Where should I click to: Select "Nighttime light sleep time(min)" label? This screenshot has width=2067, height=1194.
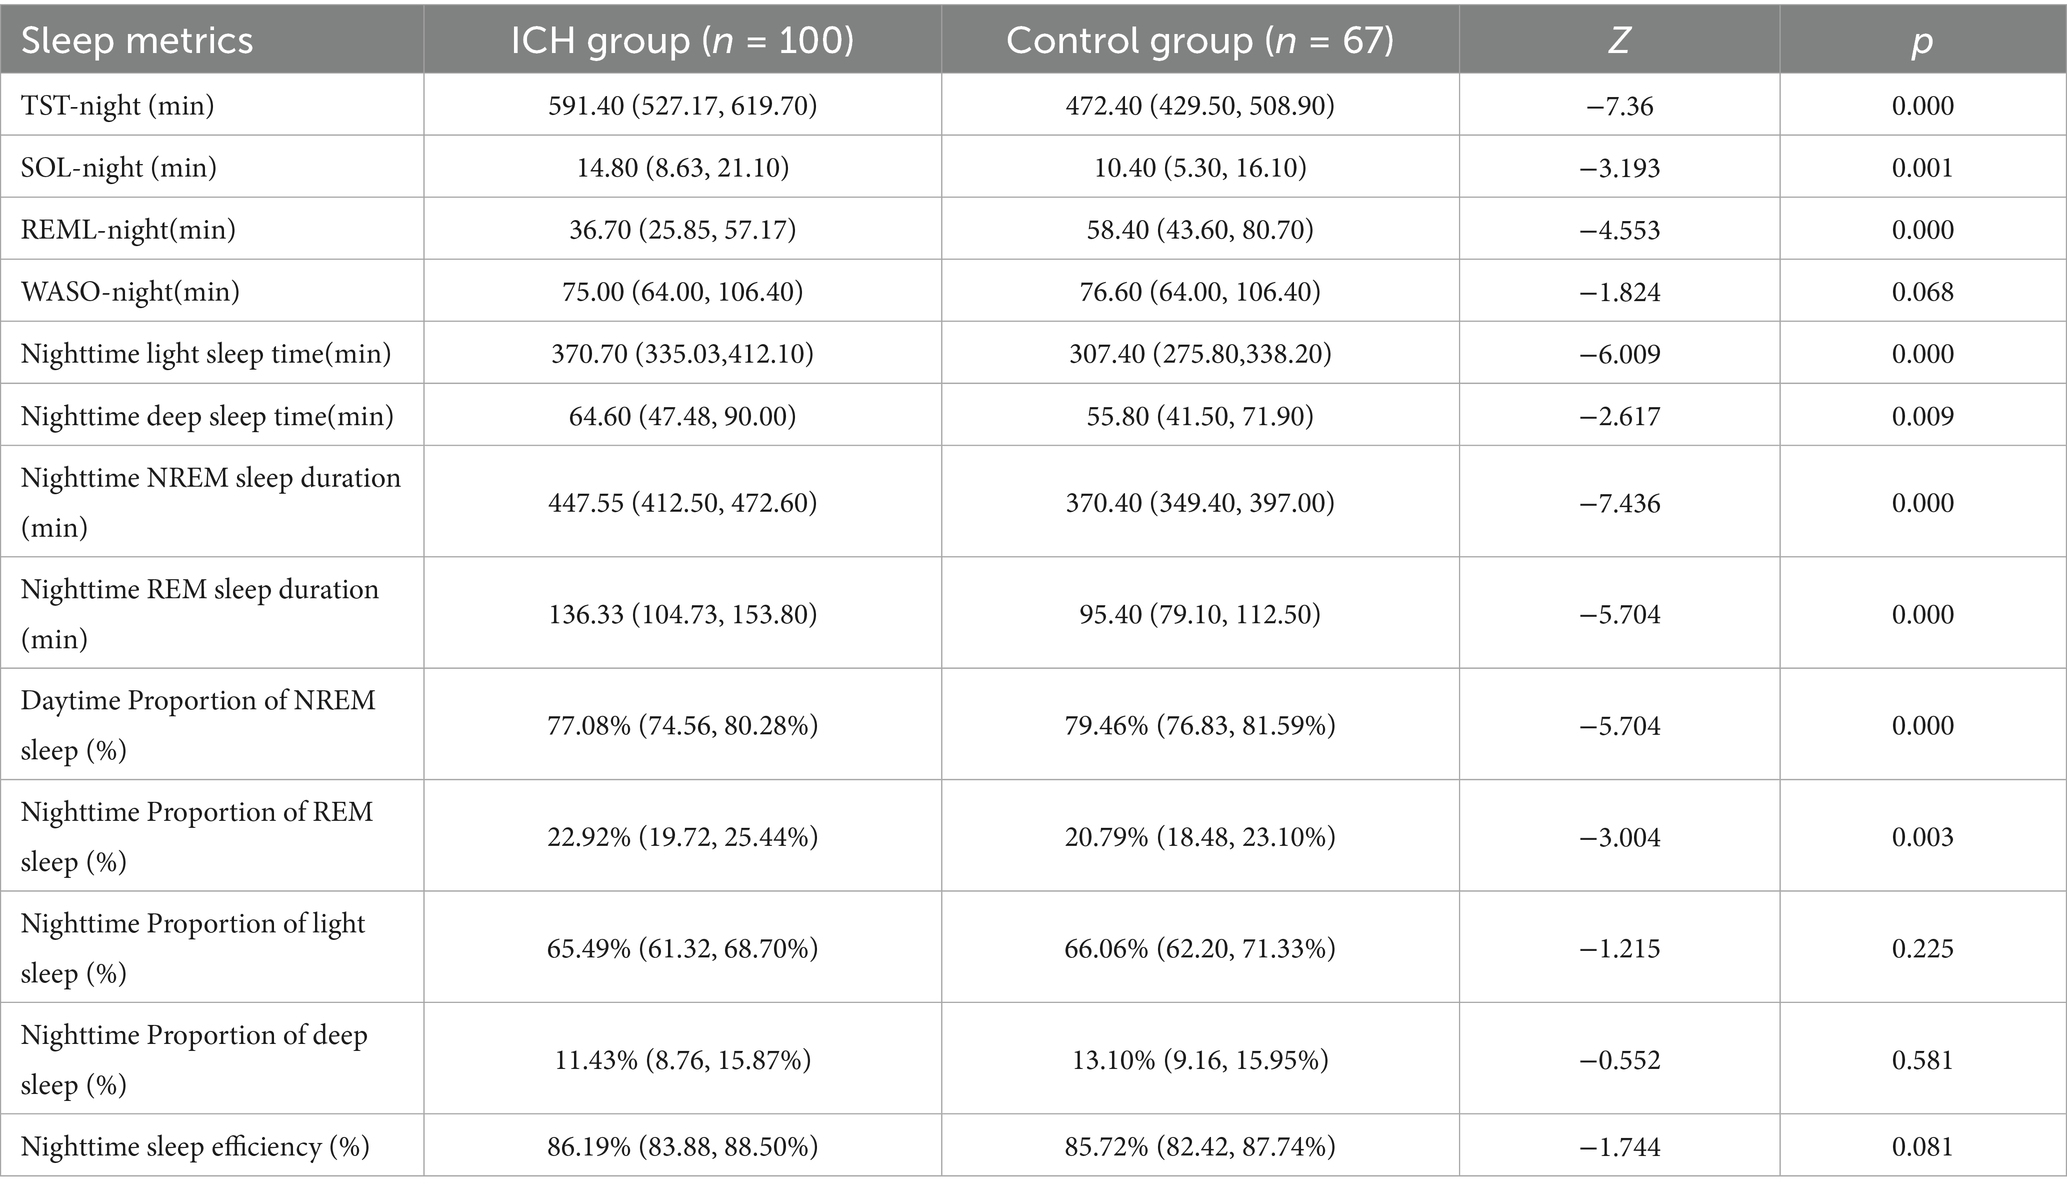point(206,354)
